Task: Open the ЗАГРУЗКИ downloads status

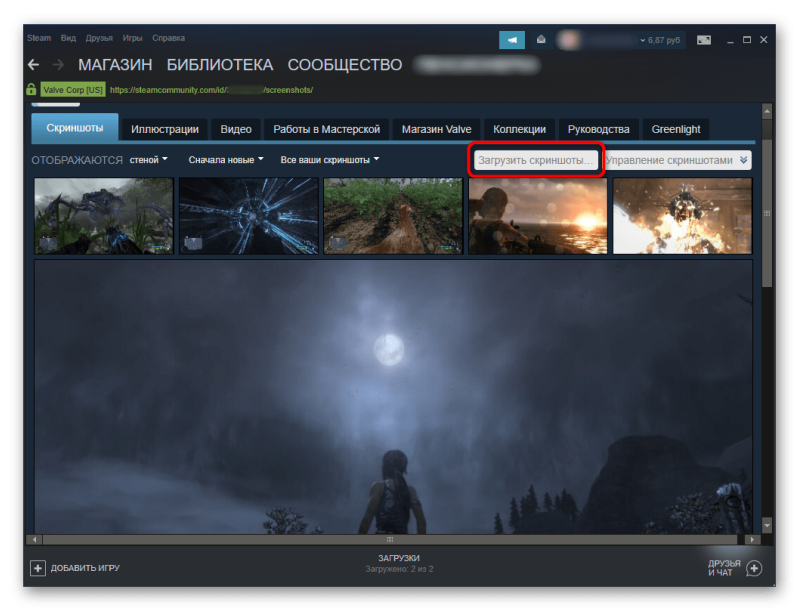Action: coord(399,558)
